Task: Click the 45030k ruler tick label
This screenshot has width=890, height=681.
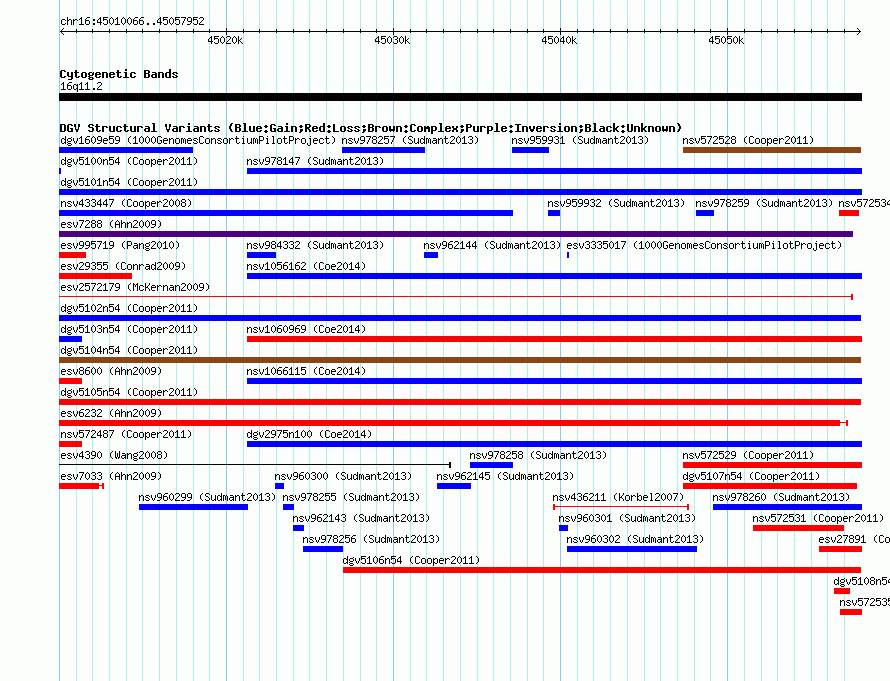Action: tap(392, 40)
